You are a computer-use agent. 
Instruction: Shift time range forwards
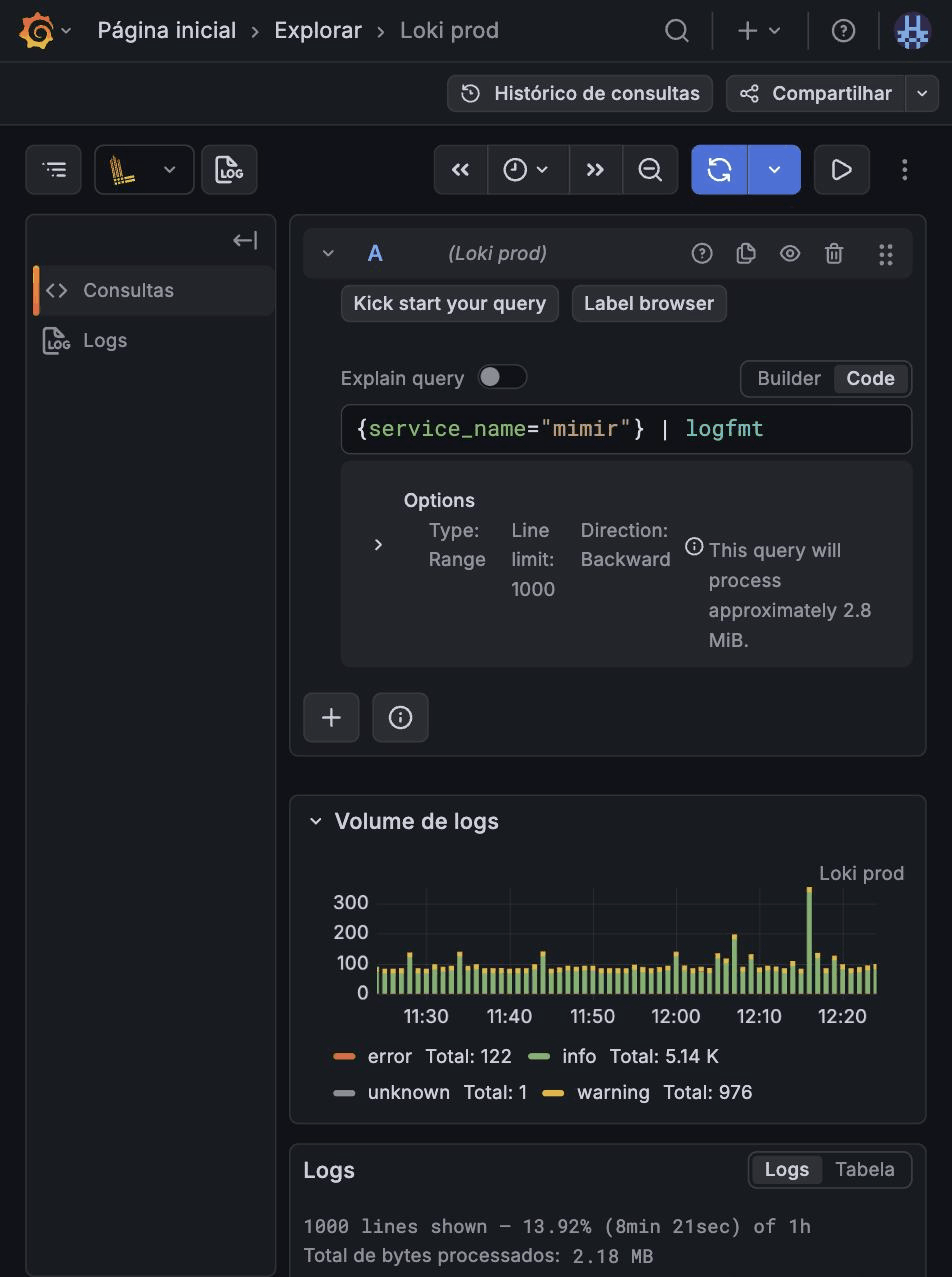(x=596, y=170)
